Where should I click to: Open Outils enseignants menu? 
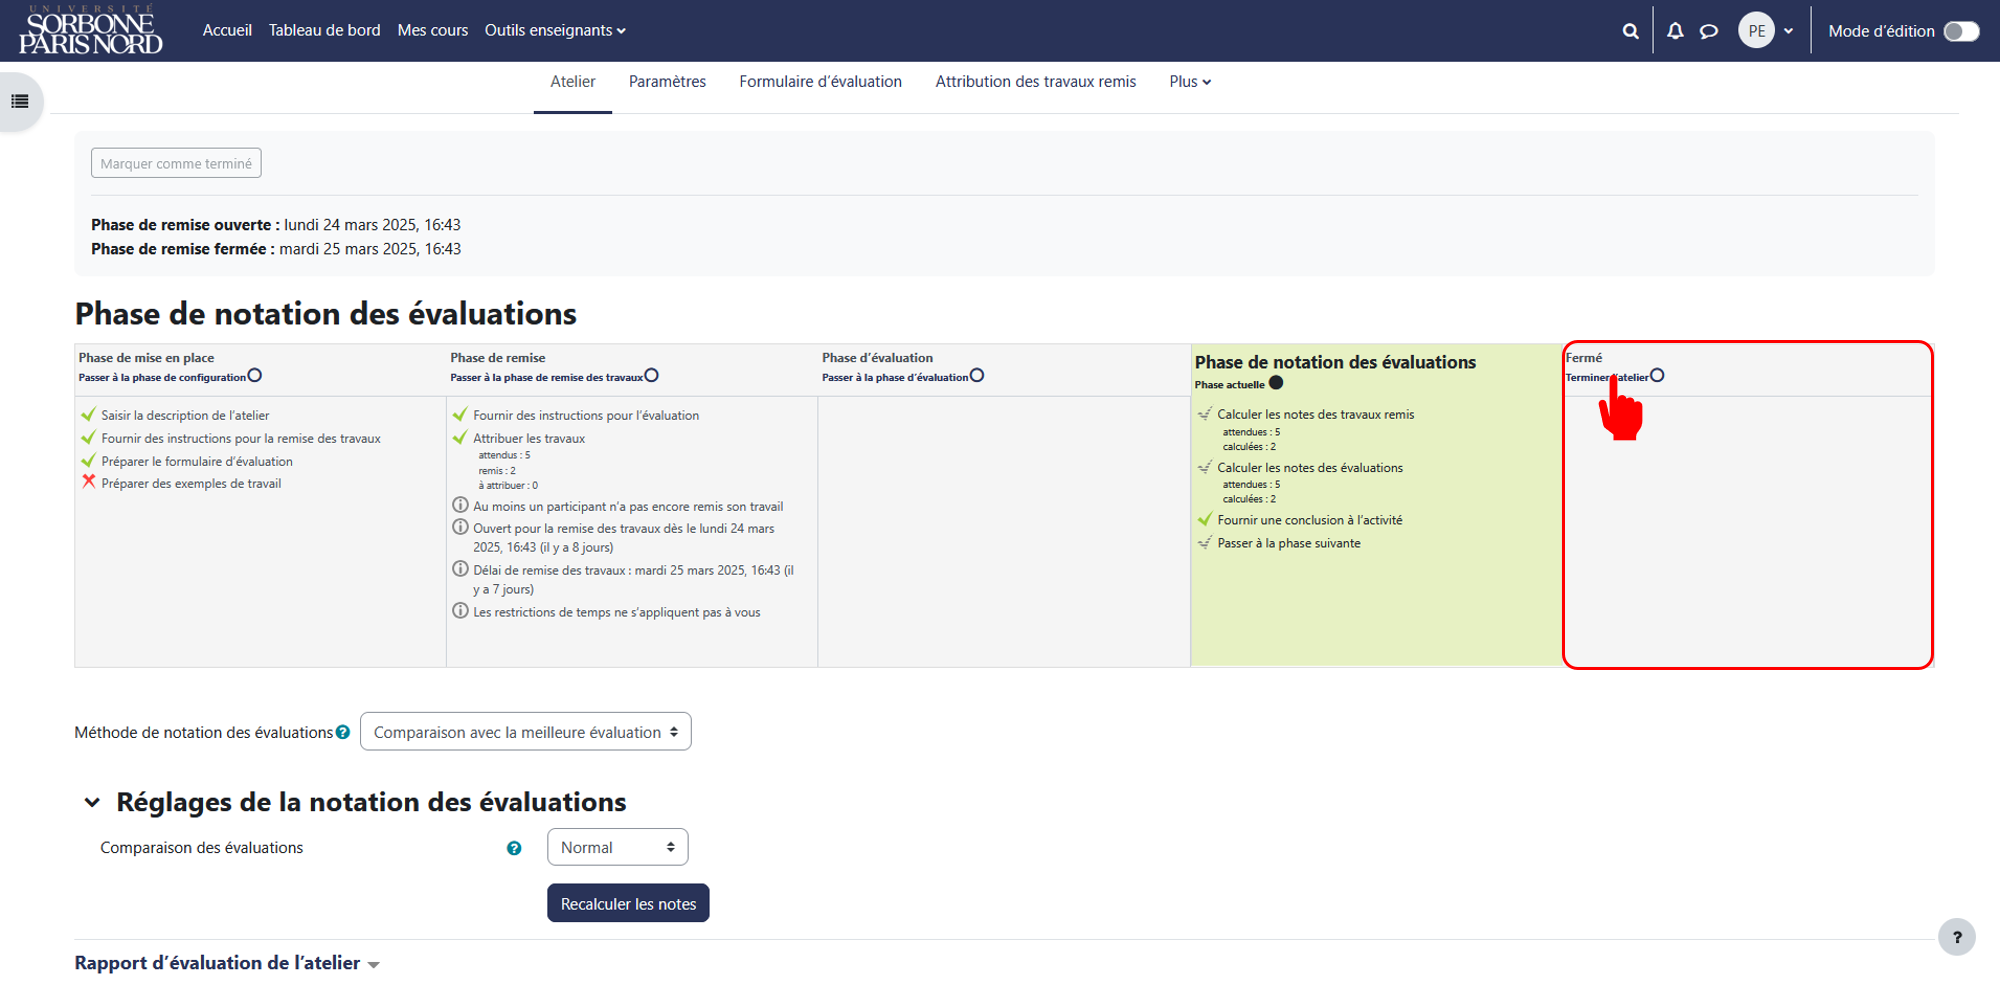coord(555,30)
